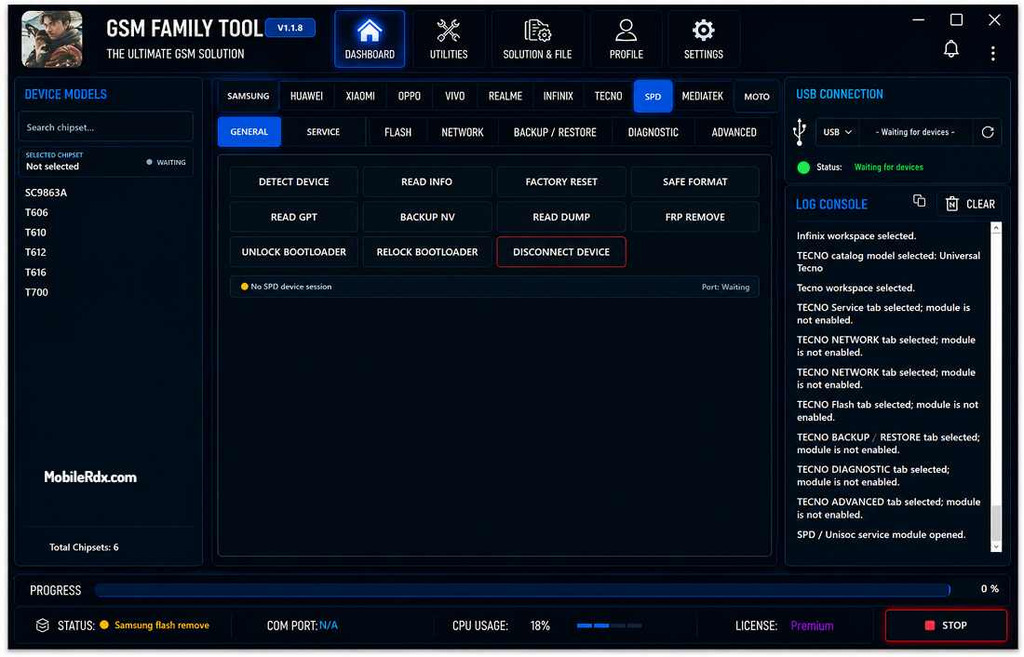Image resolution: width=1024 pixels, height=657 pixels.
Task: Click the CPU usage meter bars
Action: [x=609, y=626]
